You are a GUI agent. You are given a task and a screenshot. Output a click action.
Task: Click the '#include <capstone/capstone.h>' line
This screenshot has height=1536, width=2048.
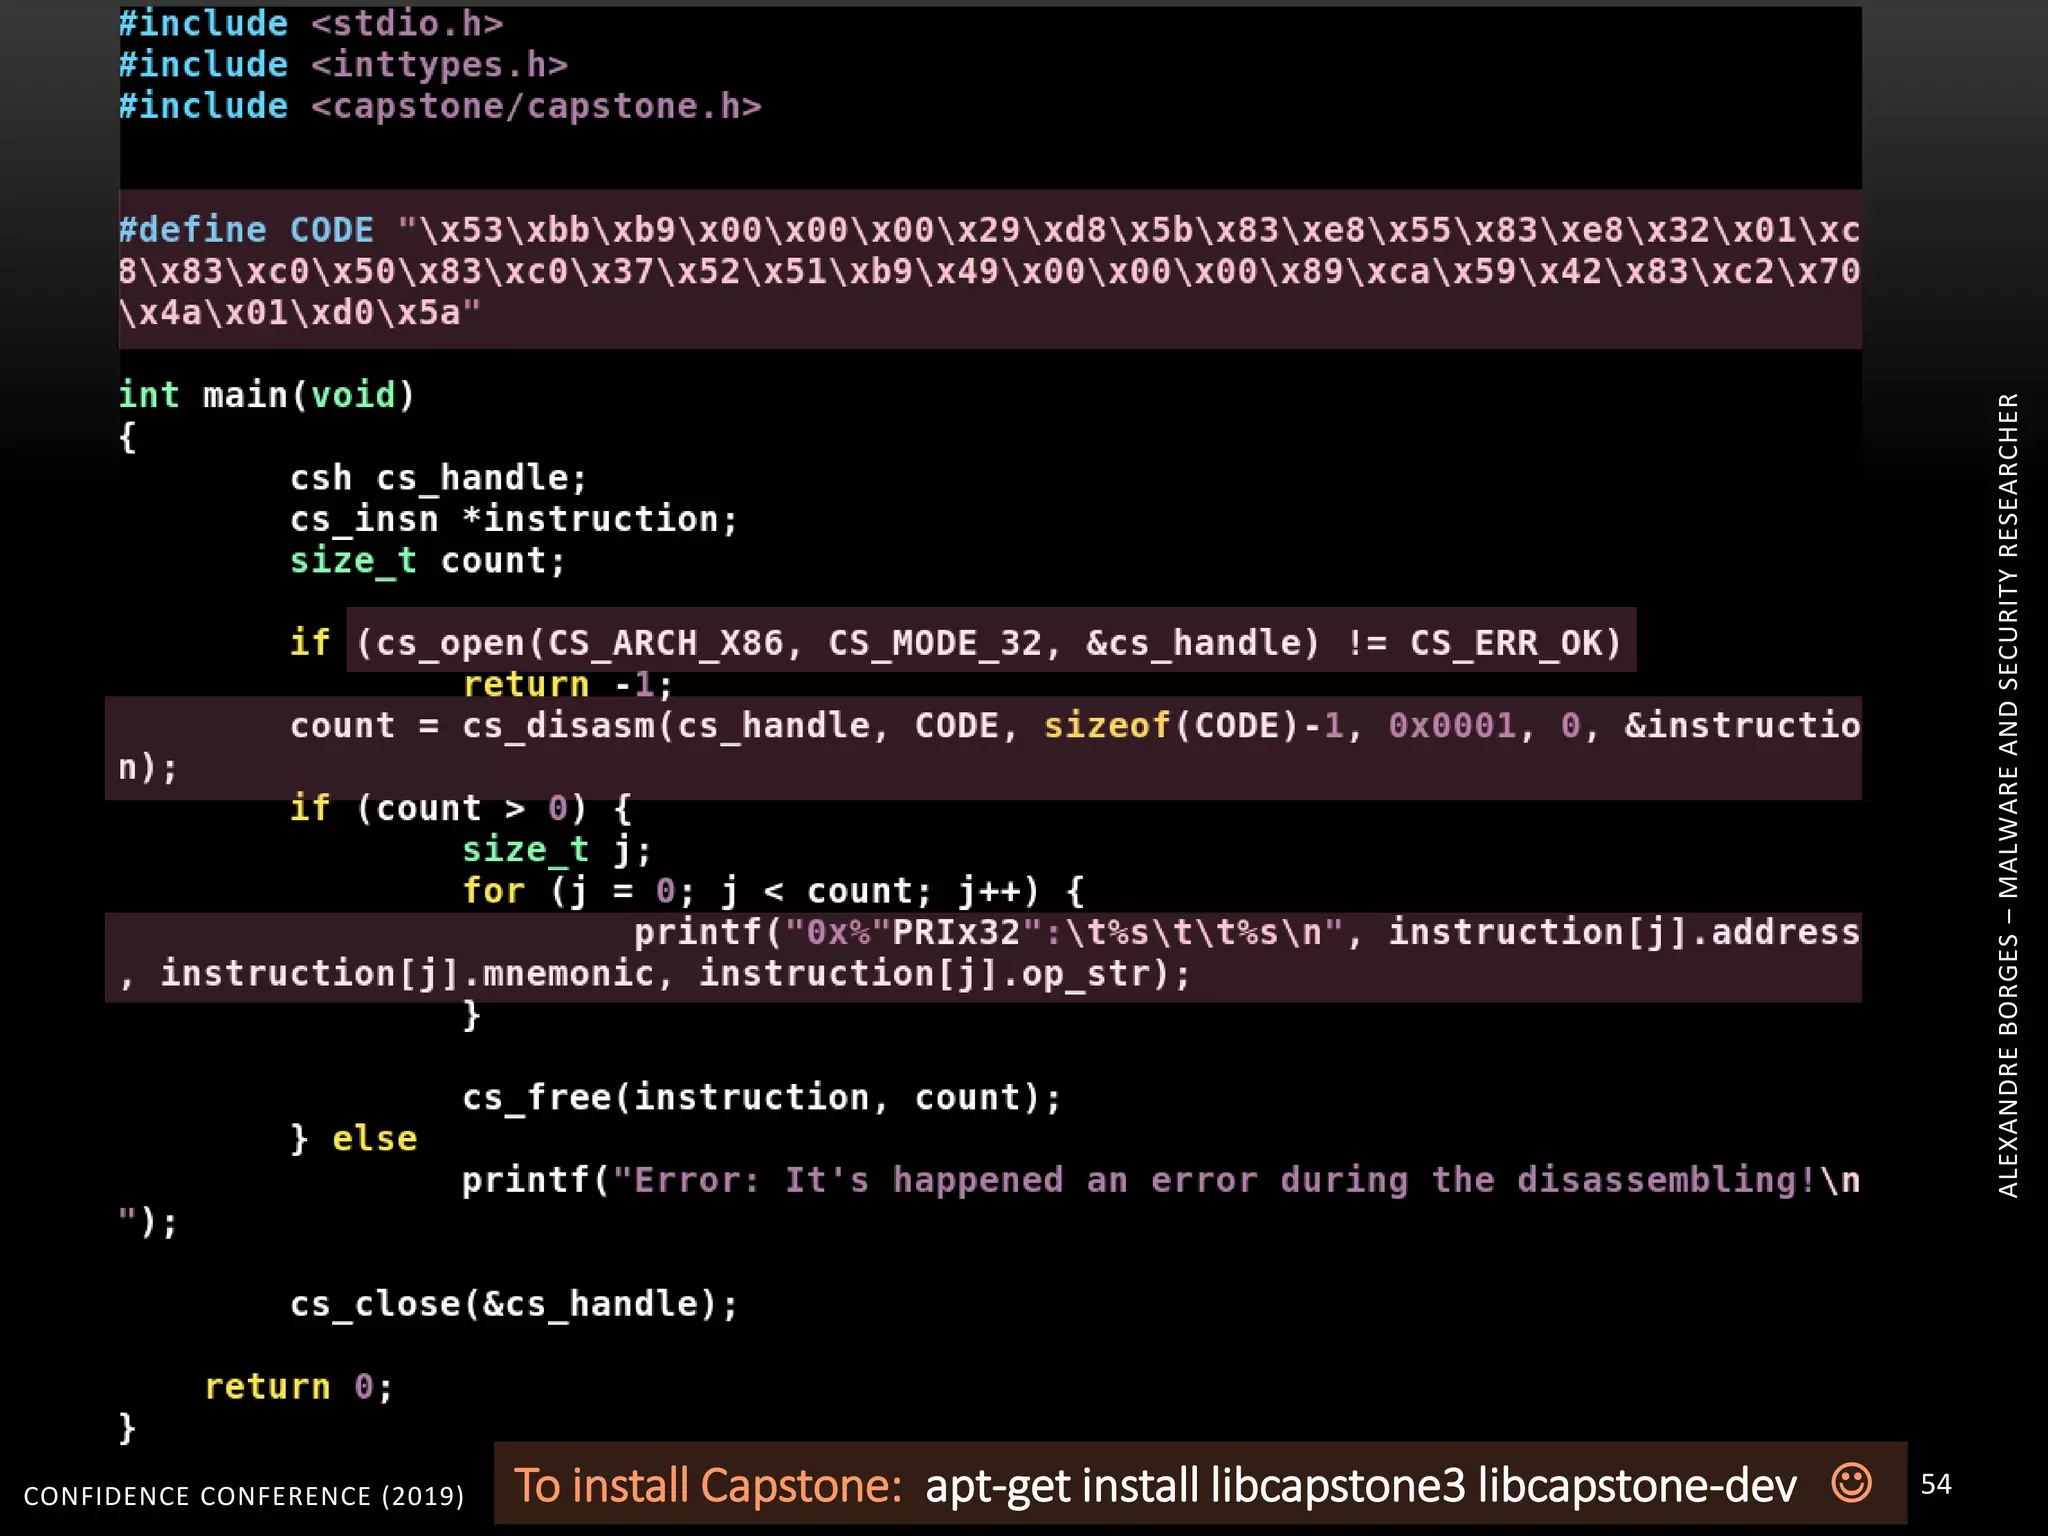(x=440, y=106)
